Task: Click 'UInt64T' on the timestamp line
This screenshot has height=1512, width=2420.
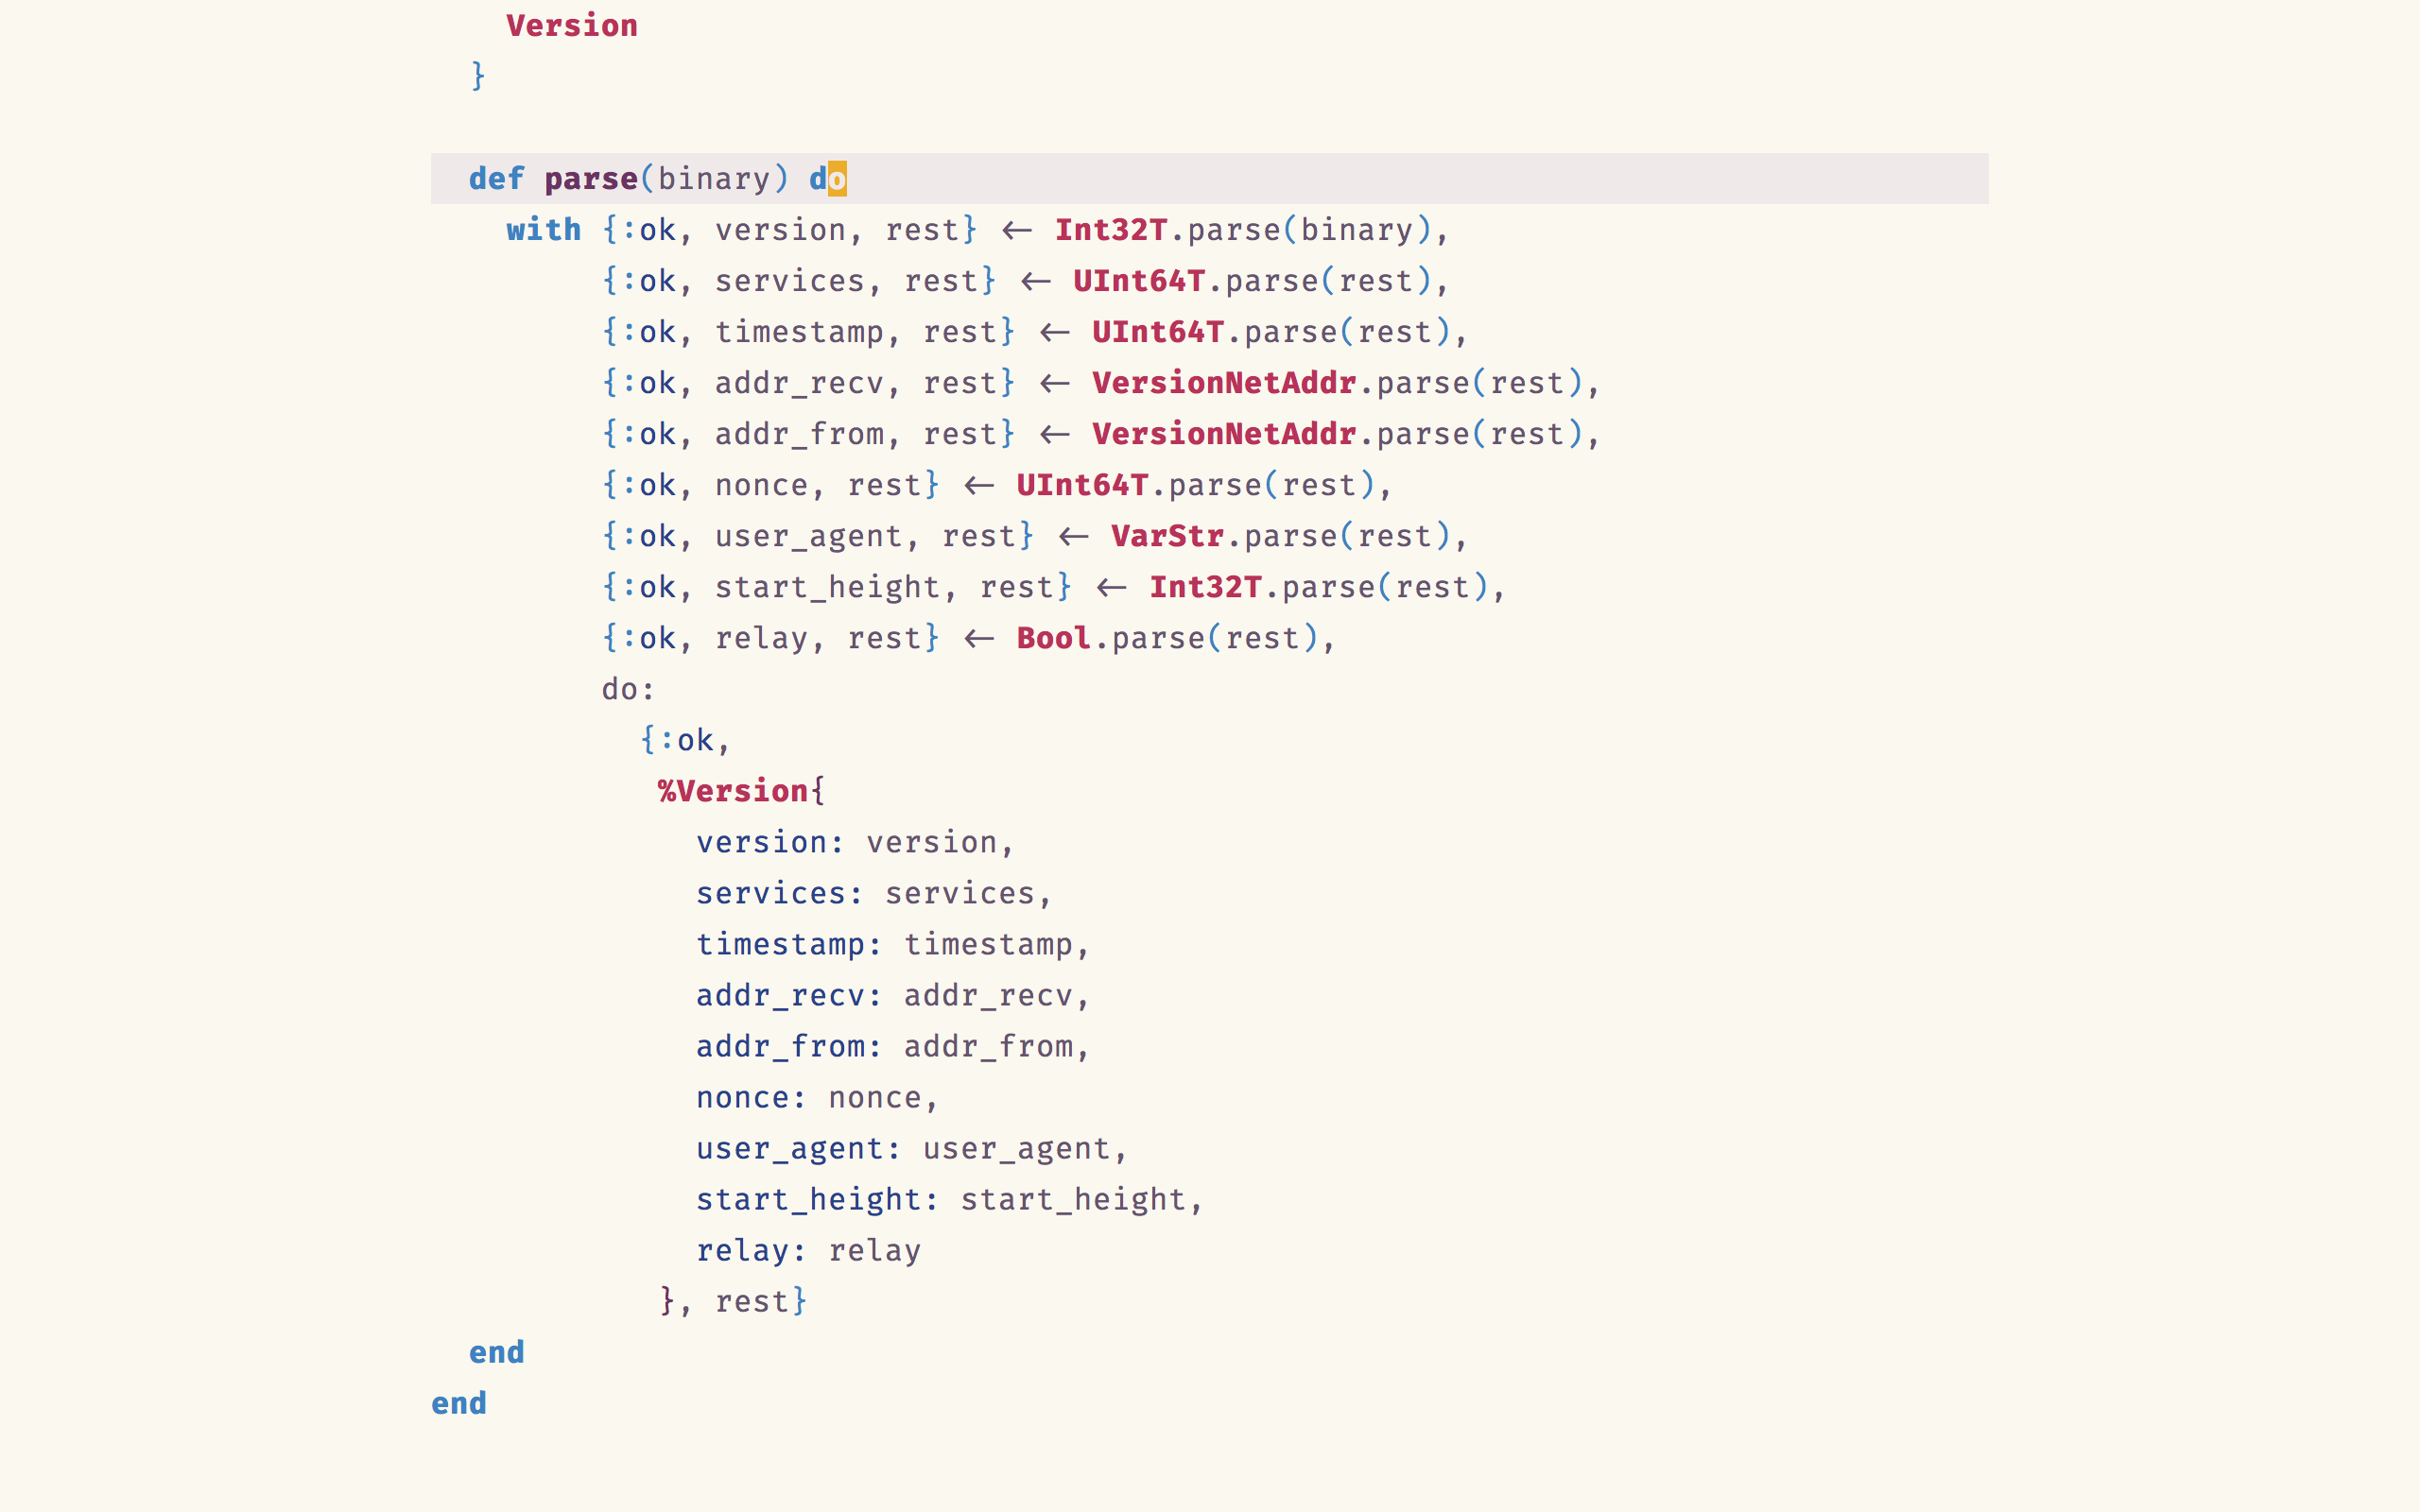Action: coord(1158,332)
